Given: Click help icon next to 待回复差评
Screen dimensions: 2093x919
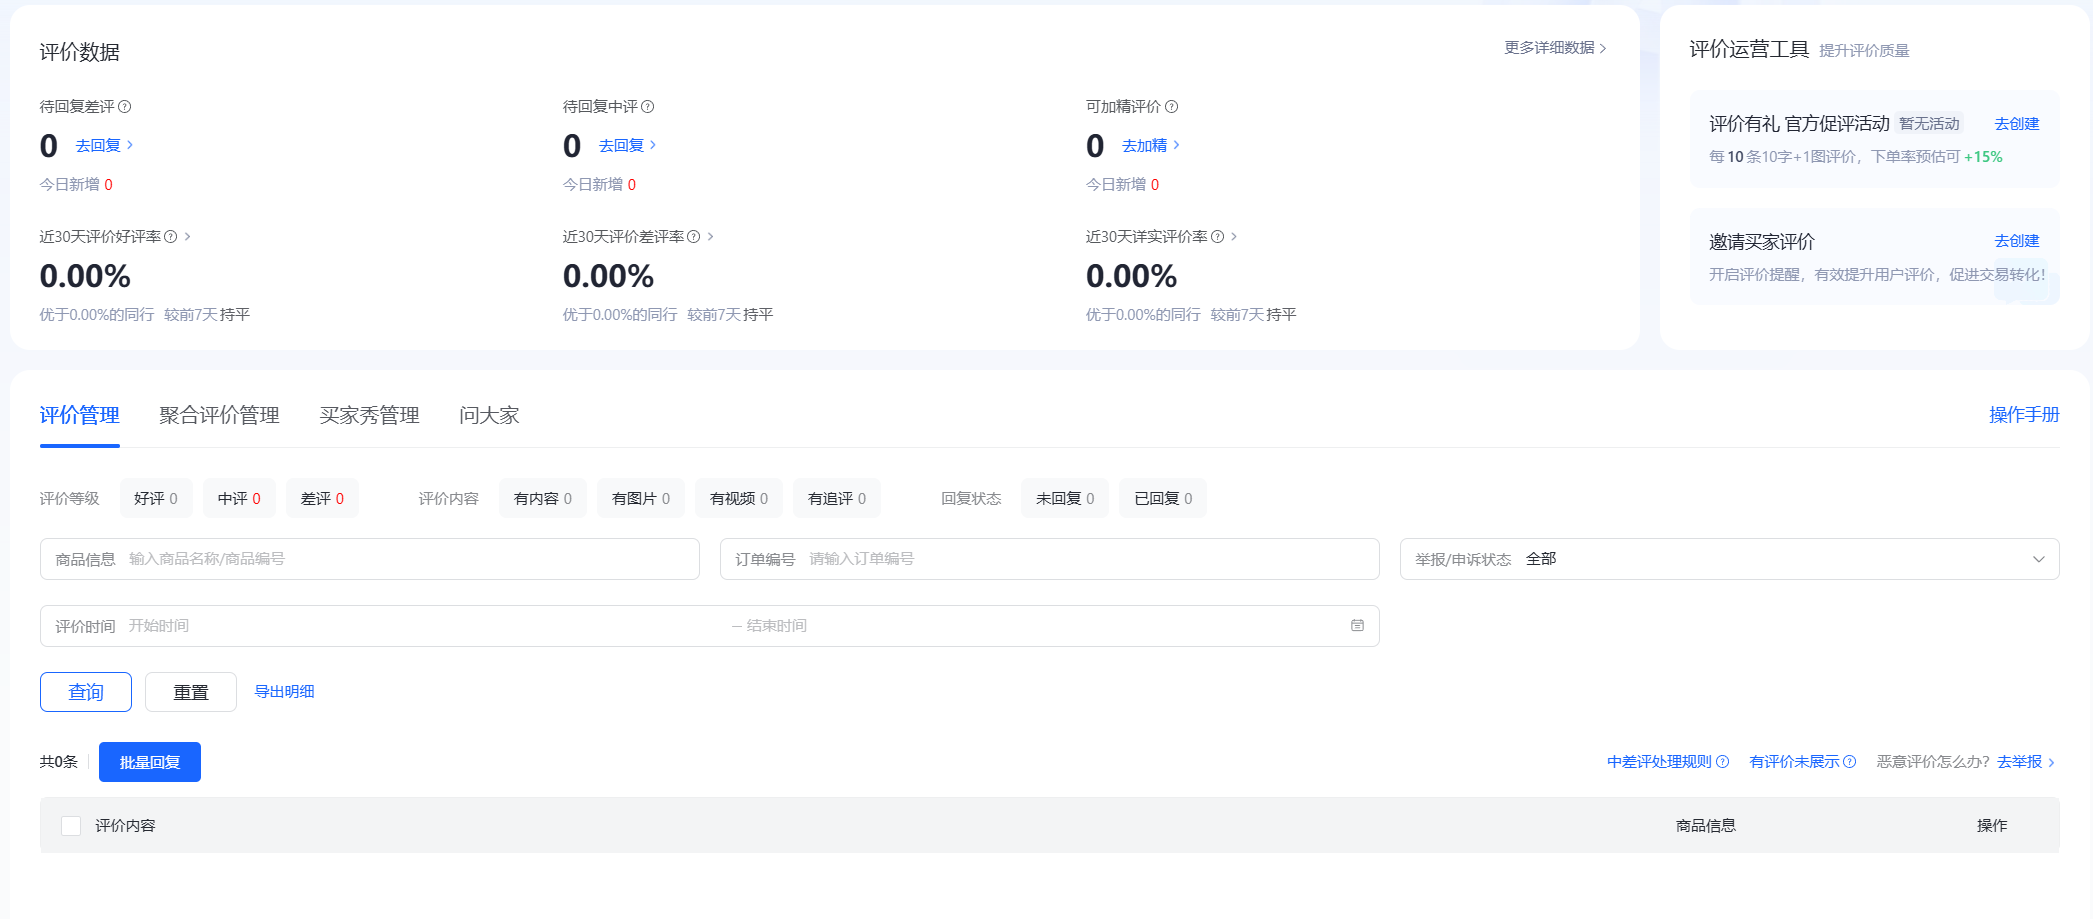Looking at the screenshot, I should pos(125,107).
